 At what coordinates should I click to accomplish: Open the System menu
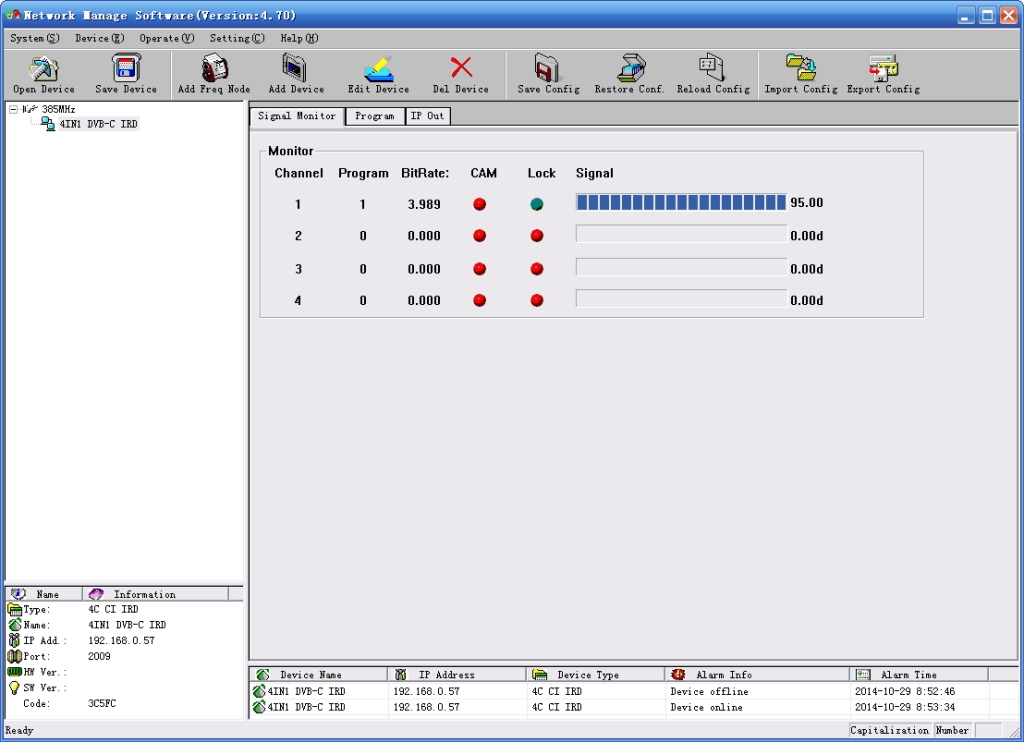pyautogui.click(x=34, y=38)
